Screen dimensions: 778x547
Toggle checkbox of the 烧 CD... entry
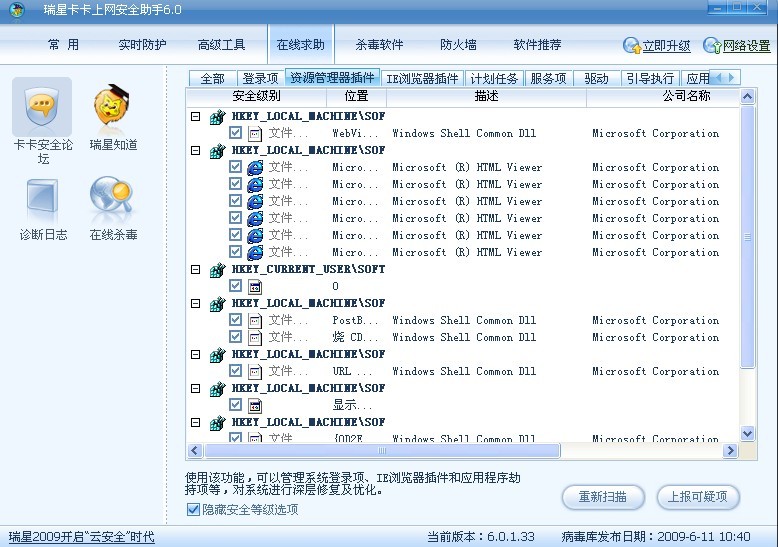point(236,337)
